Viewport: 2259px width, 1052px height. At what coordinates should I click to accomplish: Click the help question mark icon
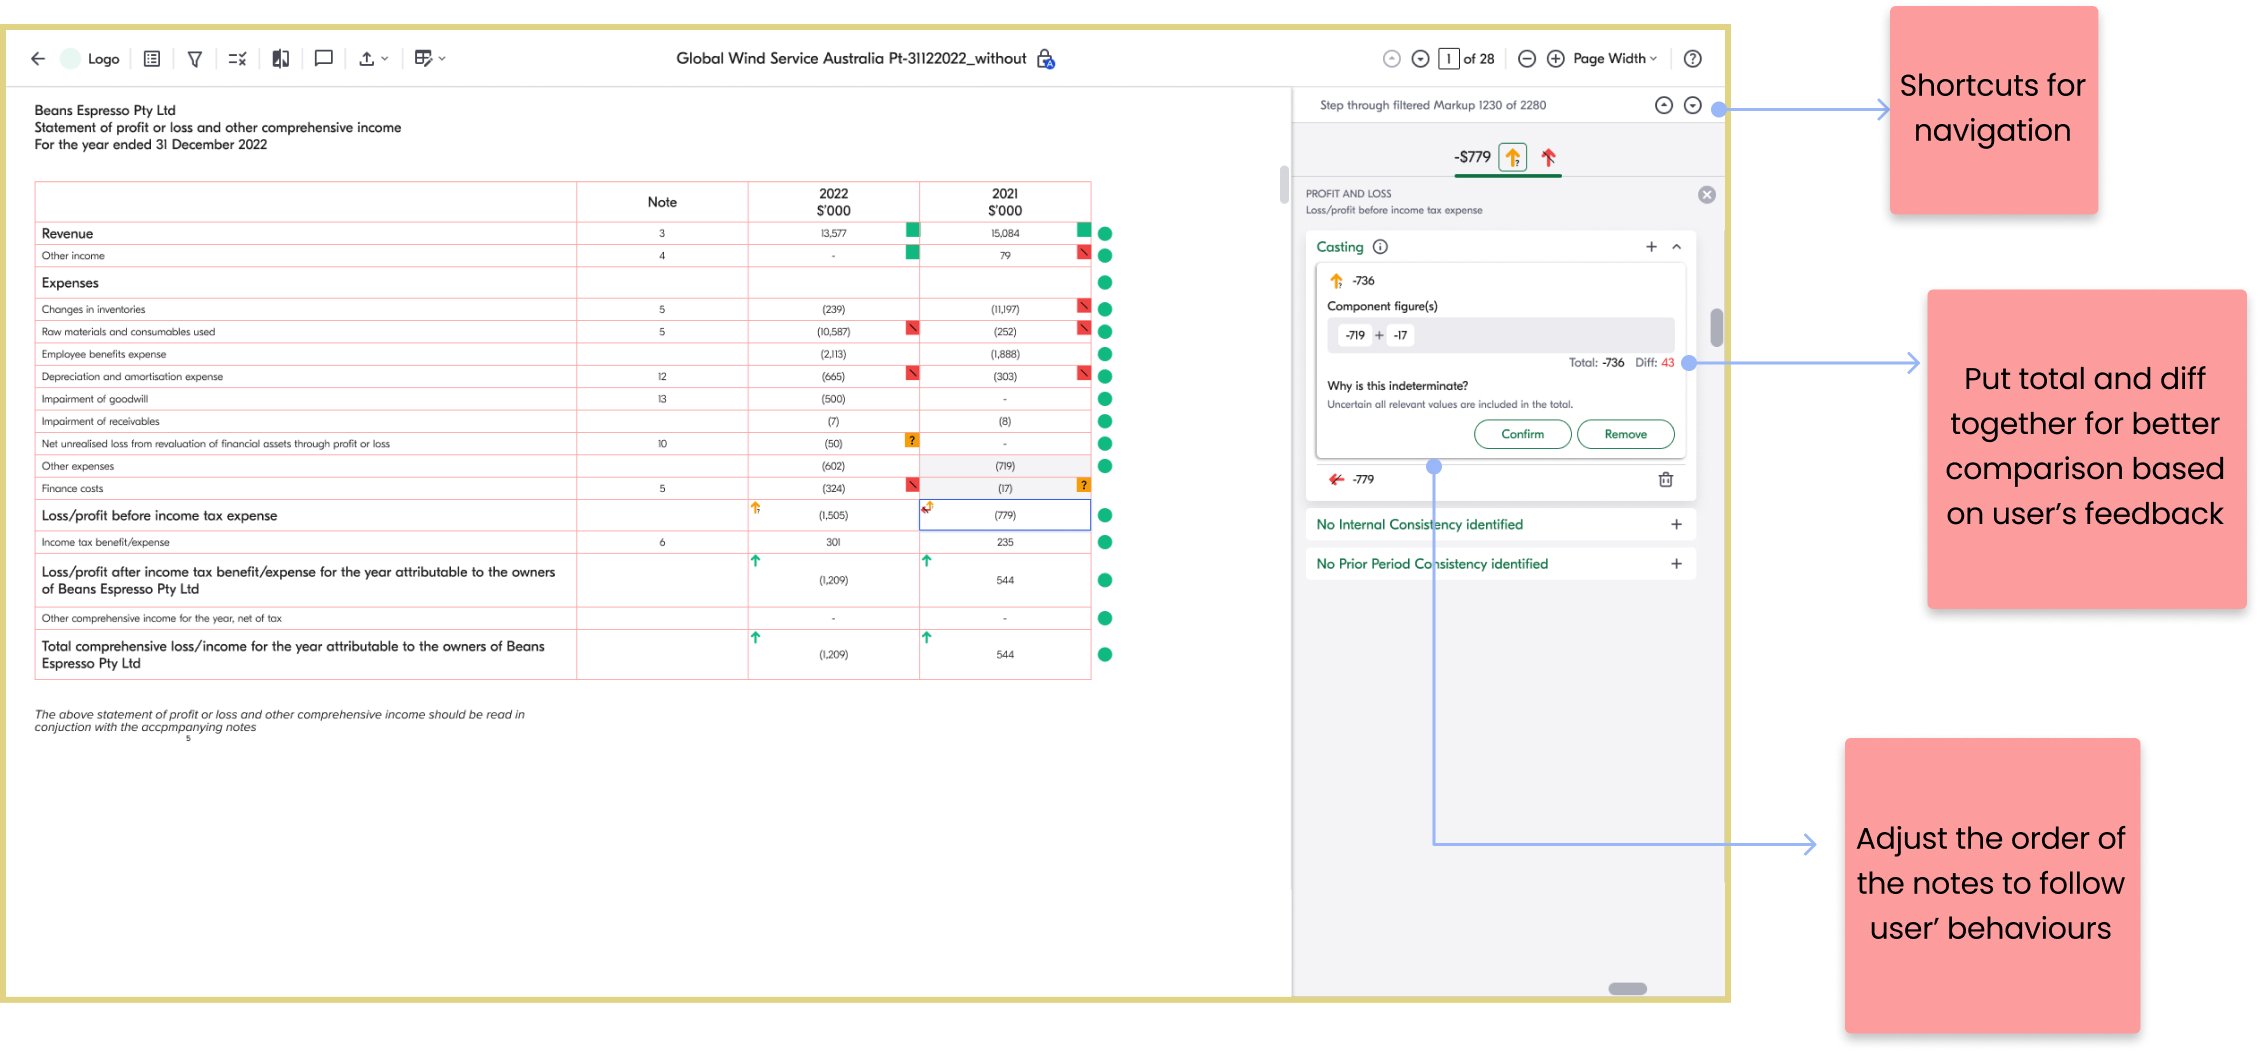tap(1692, 59)
